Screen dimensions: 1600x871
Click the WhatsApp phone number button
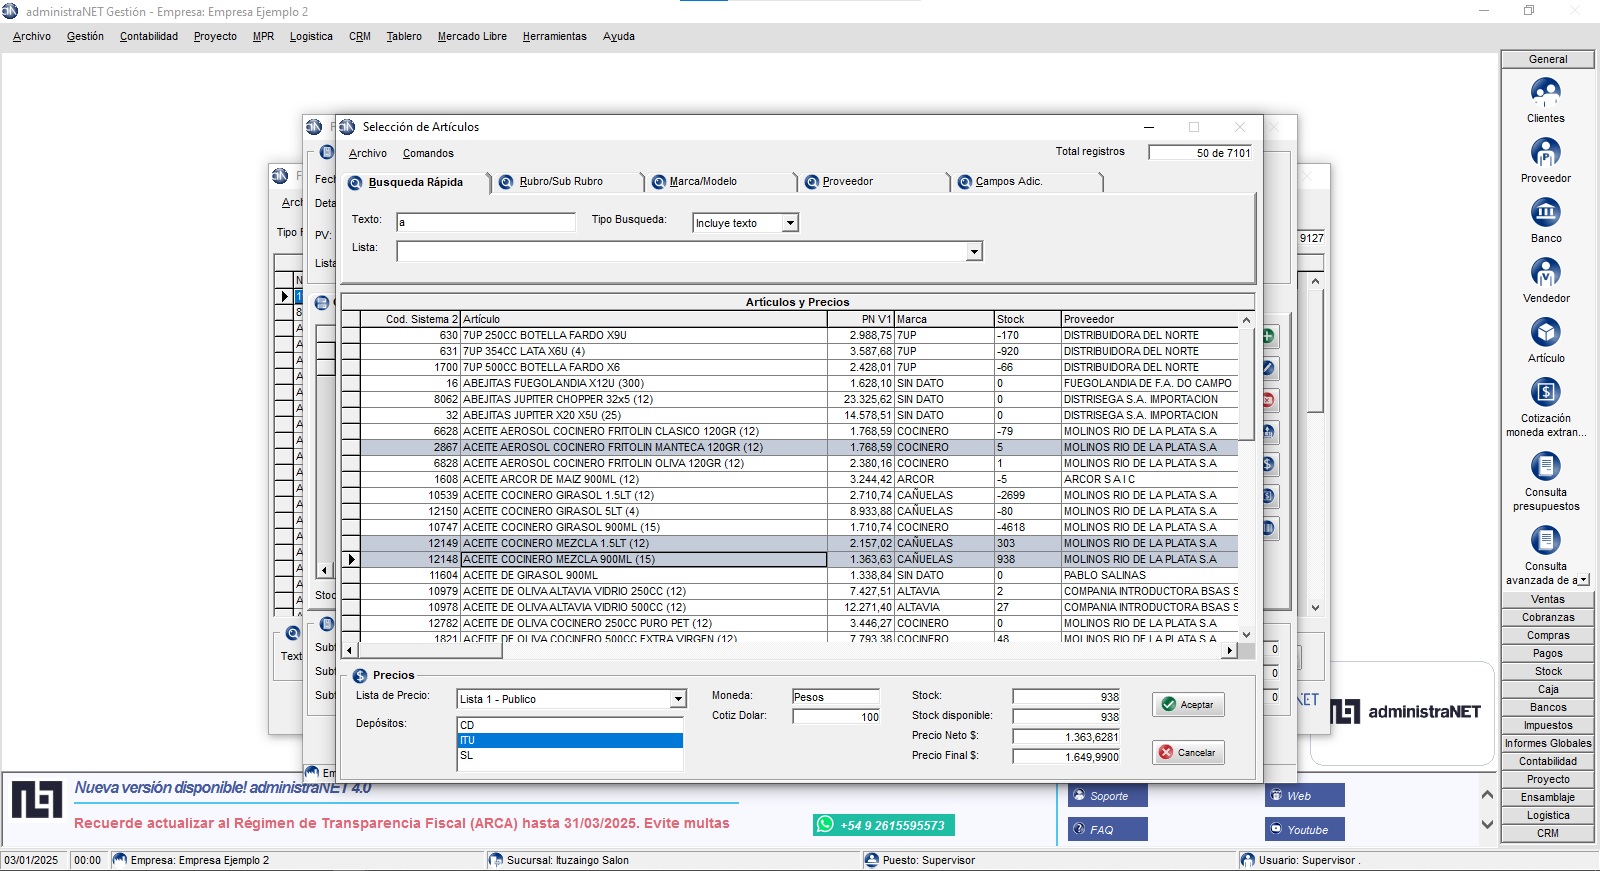point(883,825)
